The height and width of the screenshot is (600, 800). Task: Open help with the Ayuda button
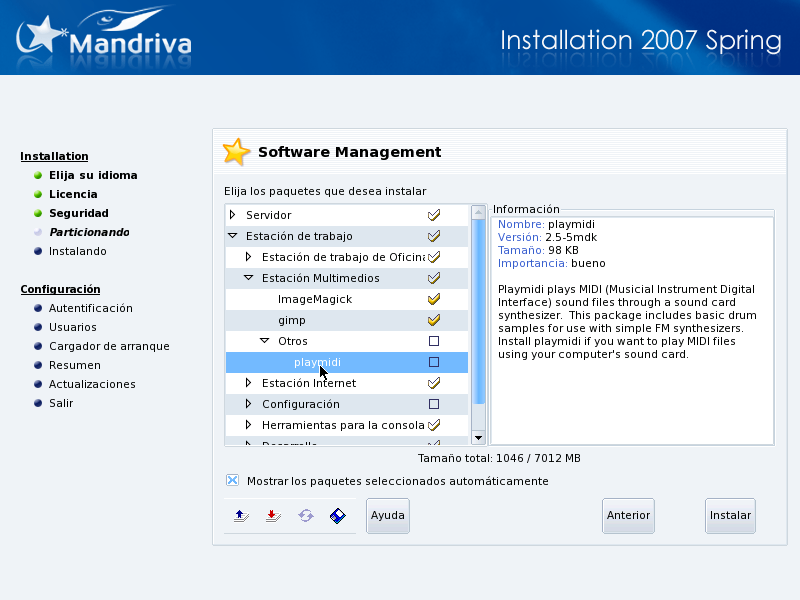coord(388,516)
